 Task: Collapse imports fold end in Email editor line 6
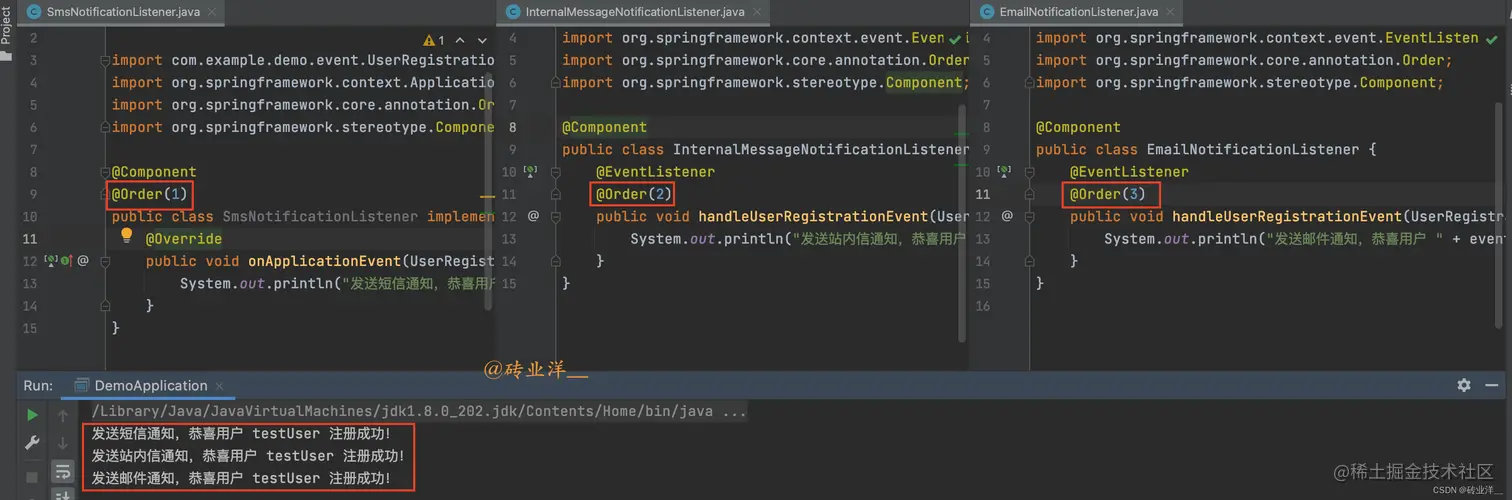click(x=1030, y=83)
